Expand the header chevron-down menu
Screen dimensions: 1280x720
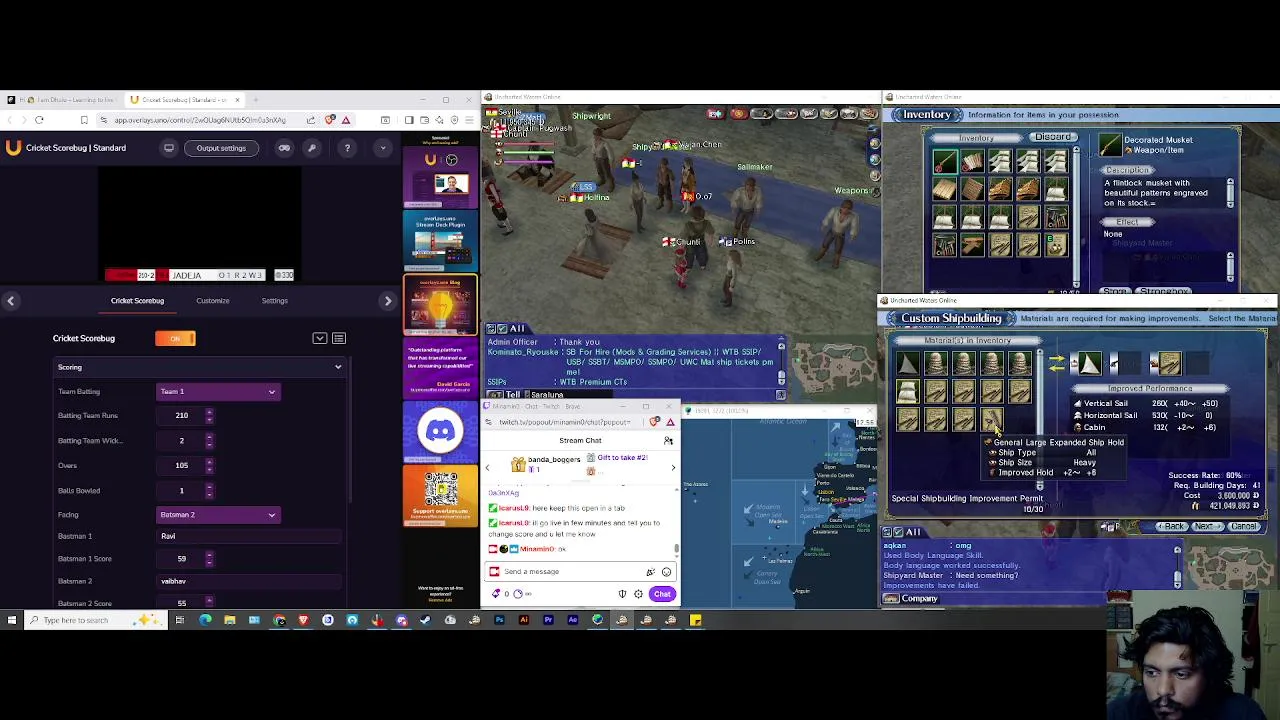pos(382,148)
